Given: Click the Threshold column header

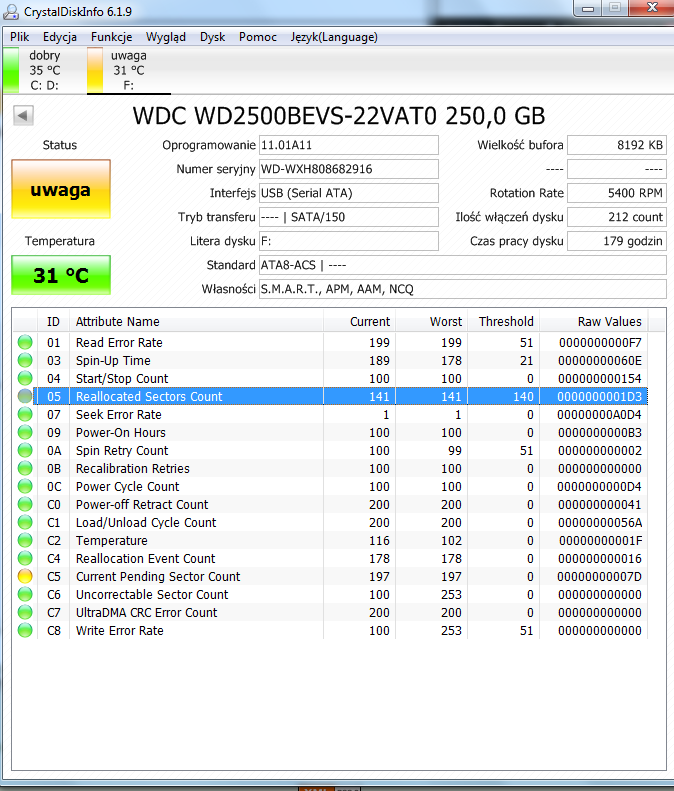Looking at the screenshot, I should click(x=503, y=321).
